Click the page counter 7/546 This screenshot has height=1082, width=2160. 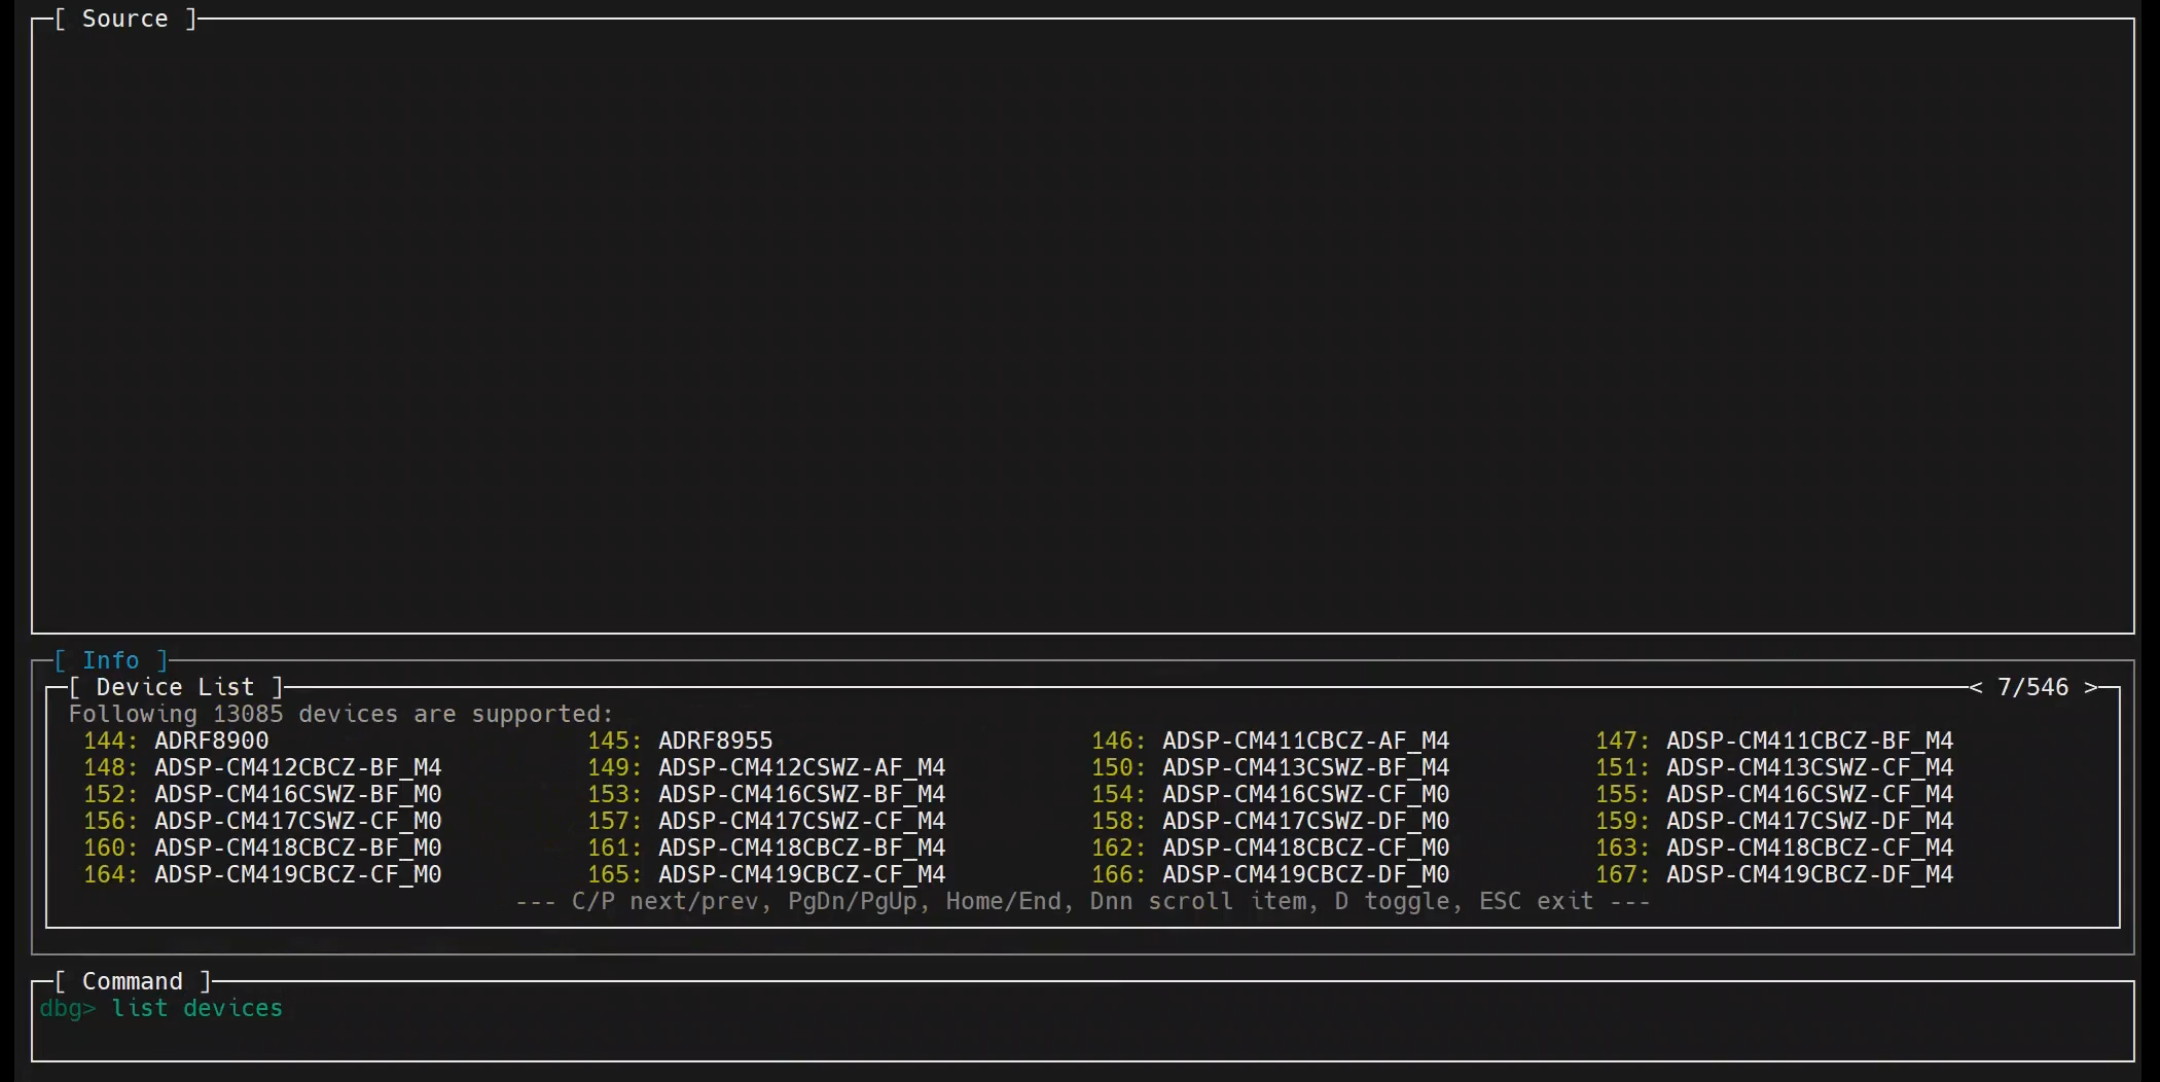pyautogui.click(x=2032, y=687)
